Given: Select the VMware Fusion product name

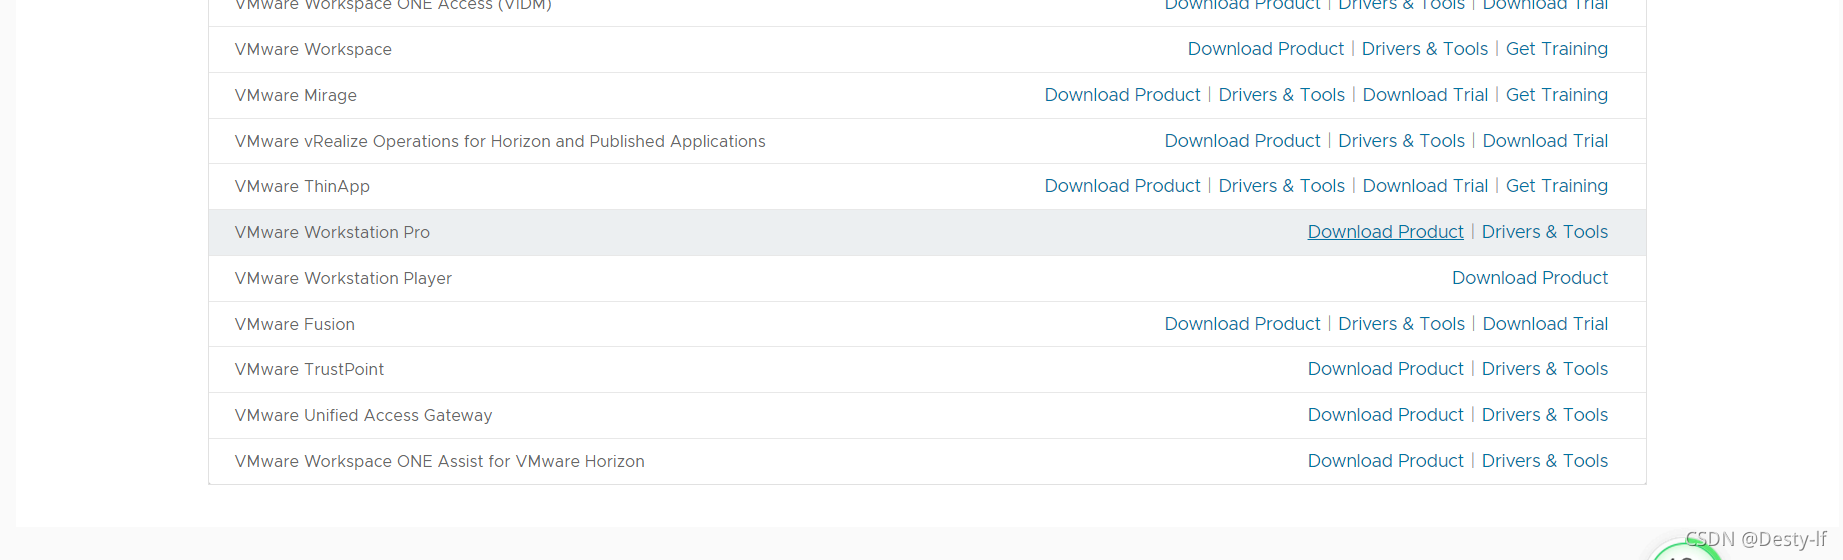Looking at the screenshot, I should tap(295, 325).
